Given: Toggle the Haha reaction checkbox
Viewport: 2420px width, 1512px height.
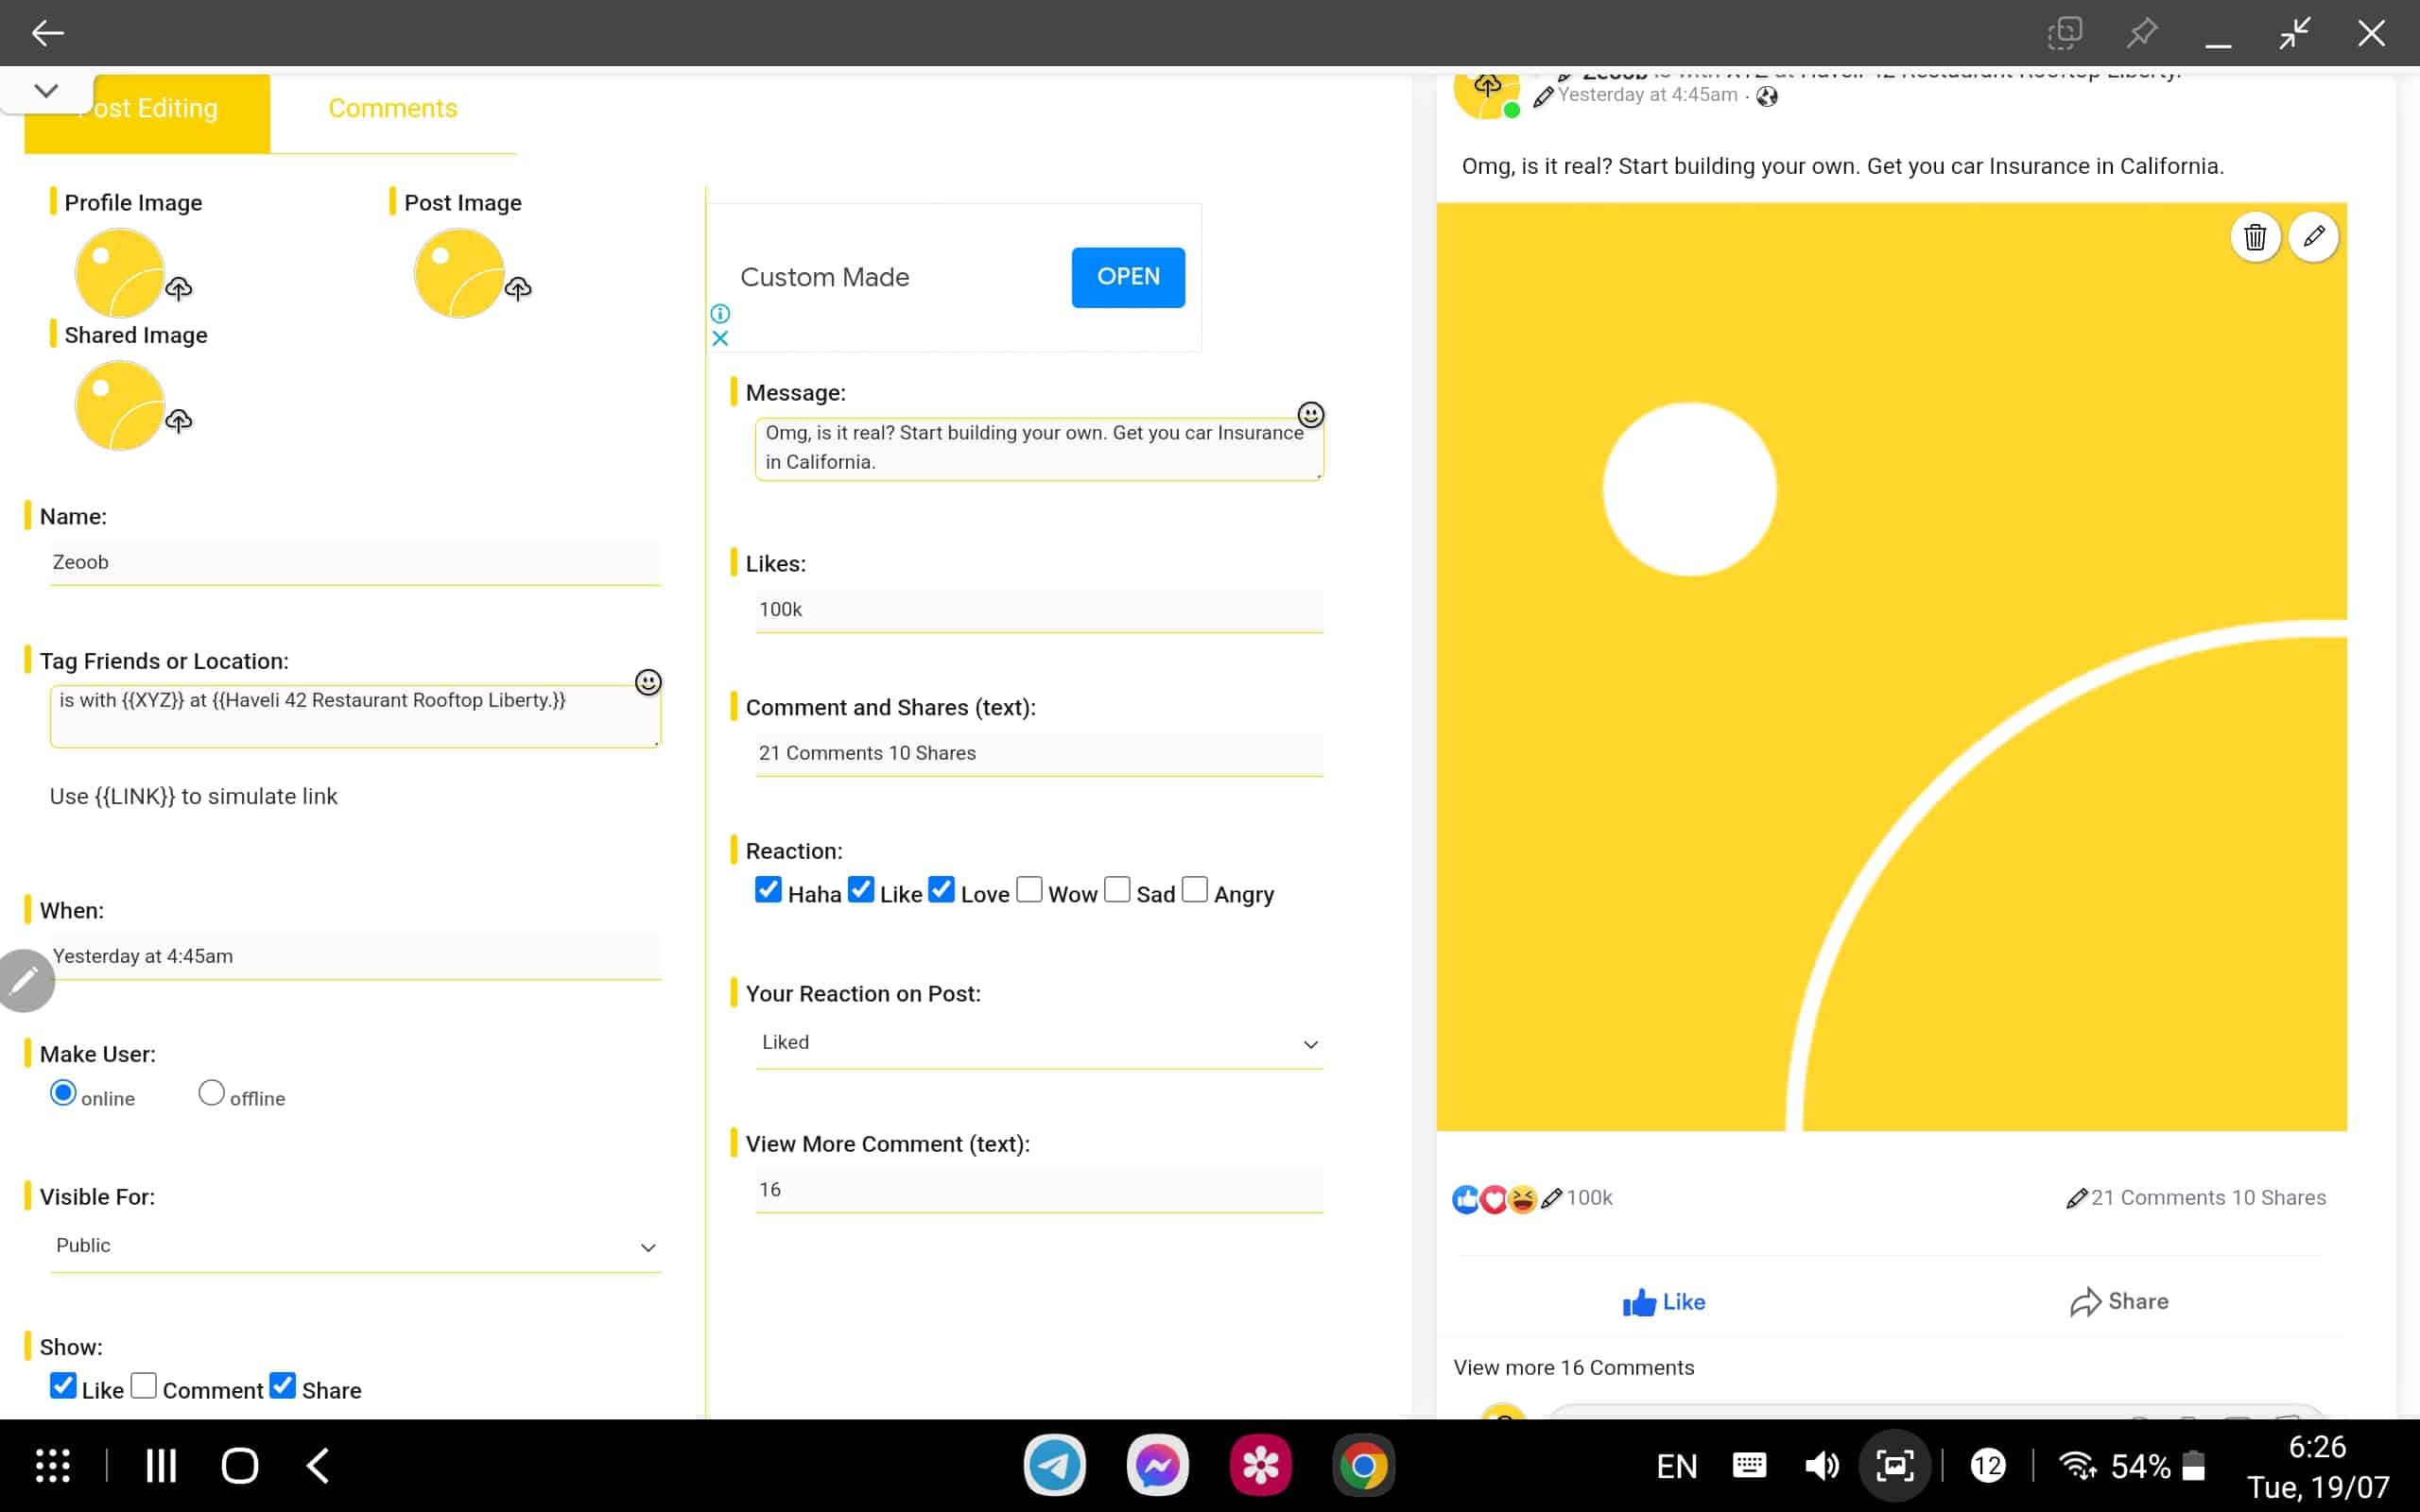Looking at the screenshot, I should 769,888.
